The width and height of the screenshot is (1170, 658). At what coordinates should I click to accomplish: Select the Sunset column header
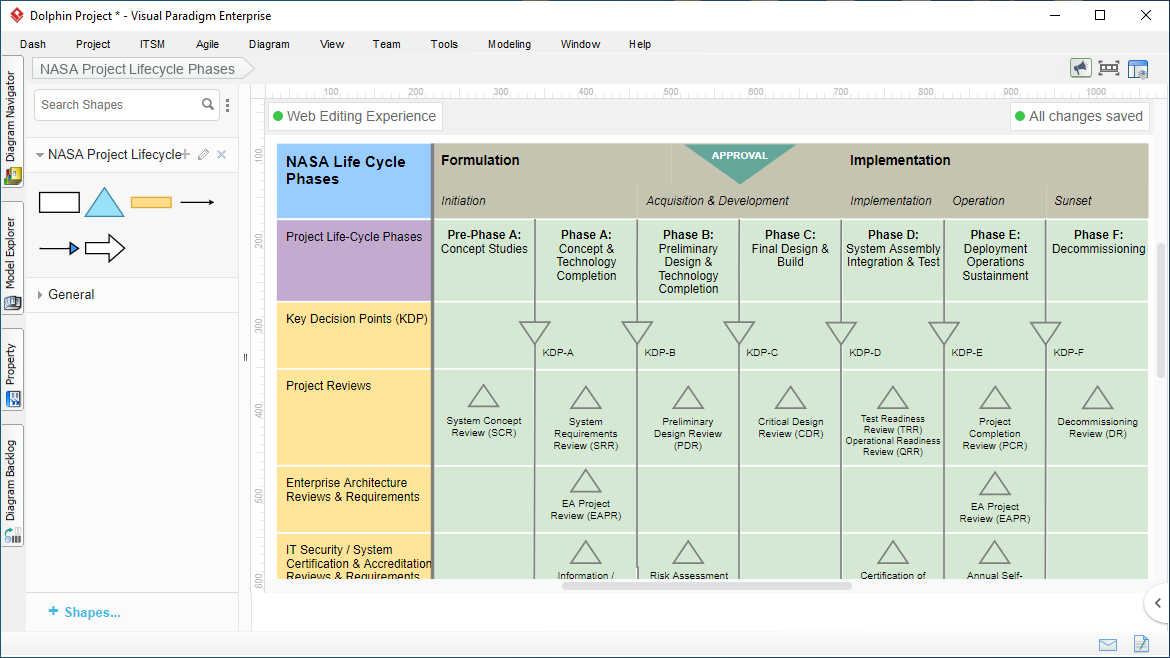click(x=1073, y=201)
